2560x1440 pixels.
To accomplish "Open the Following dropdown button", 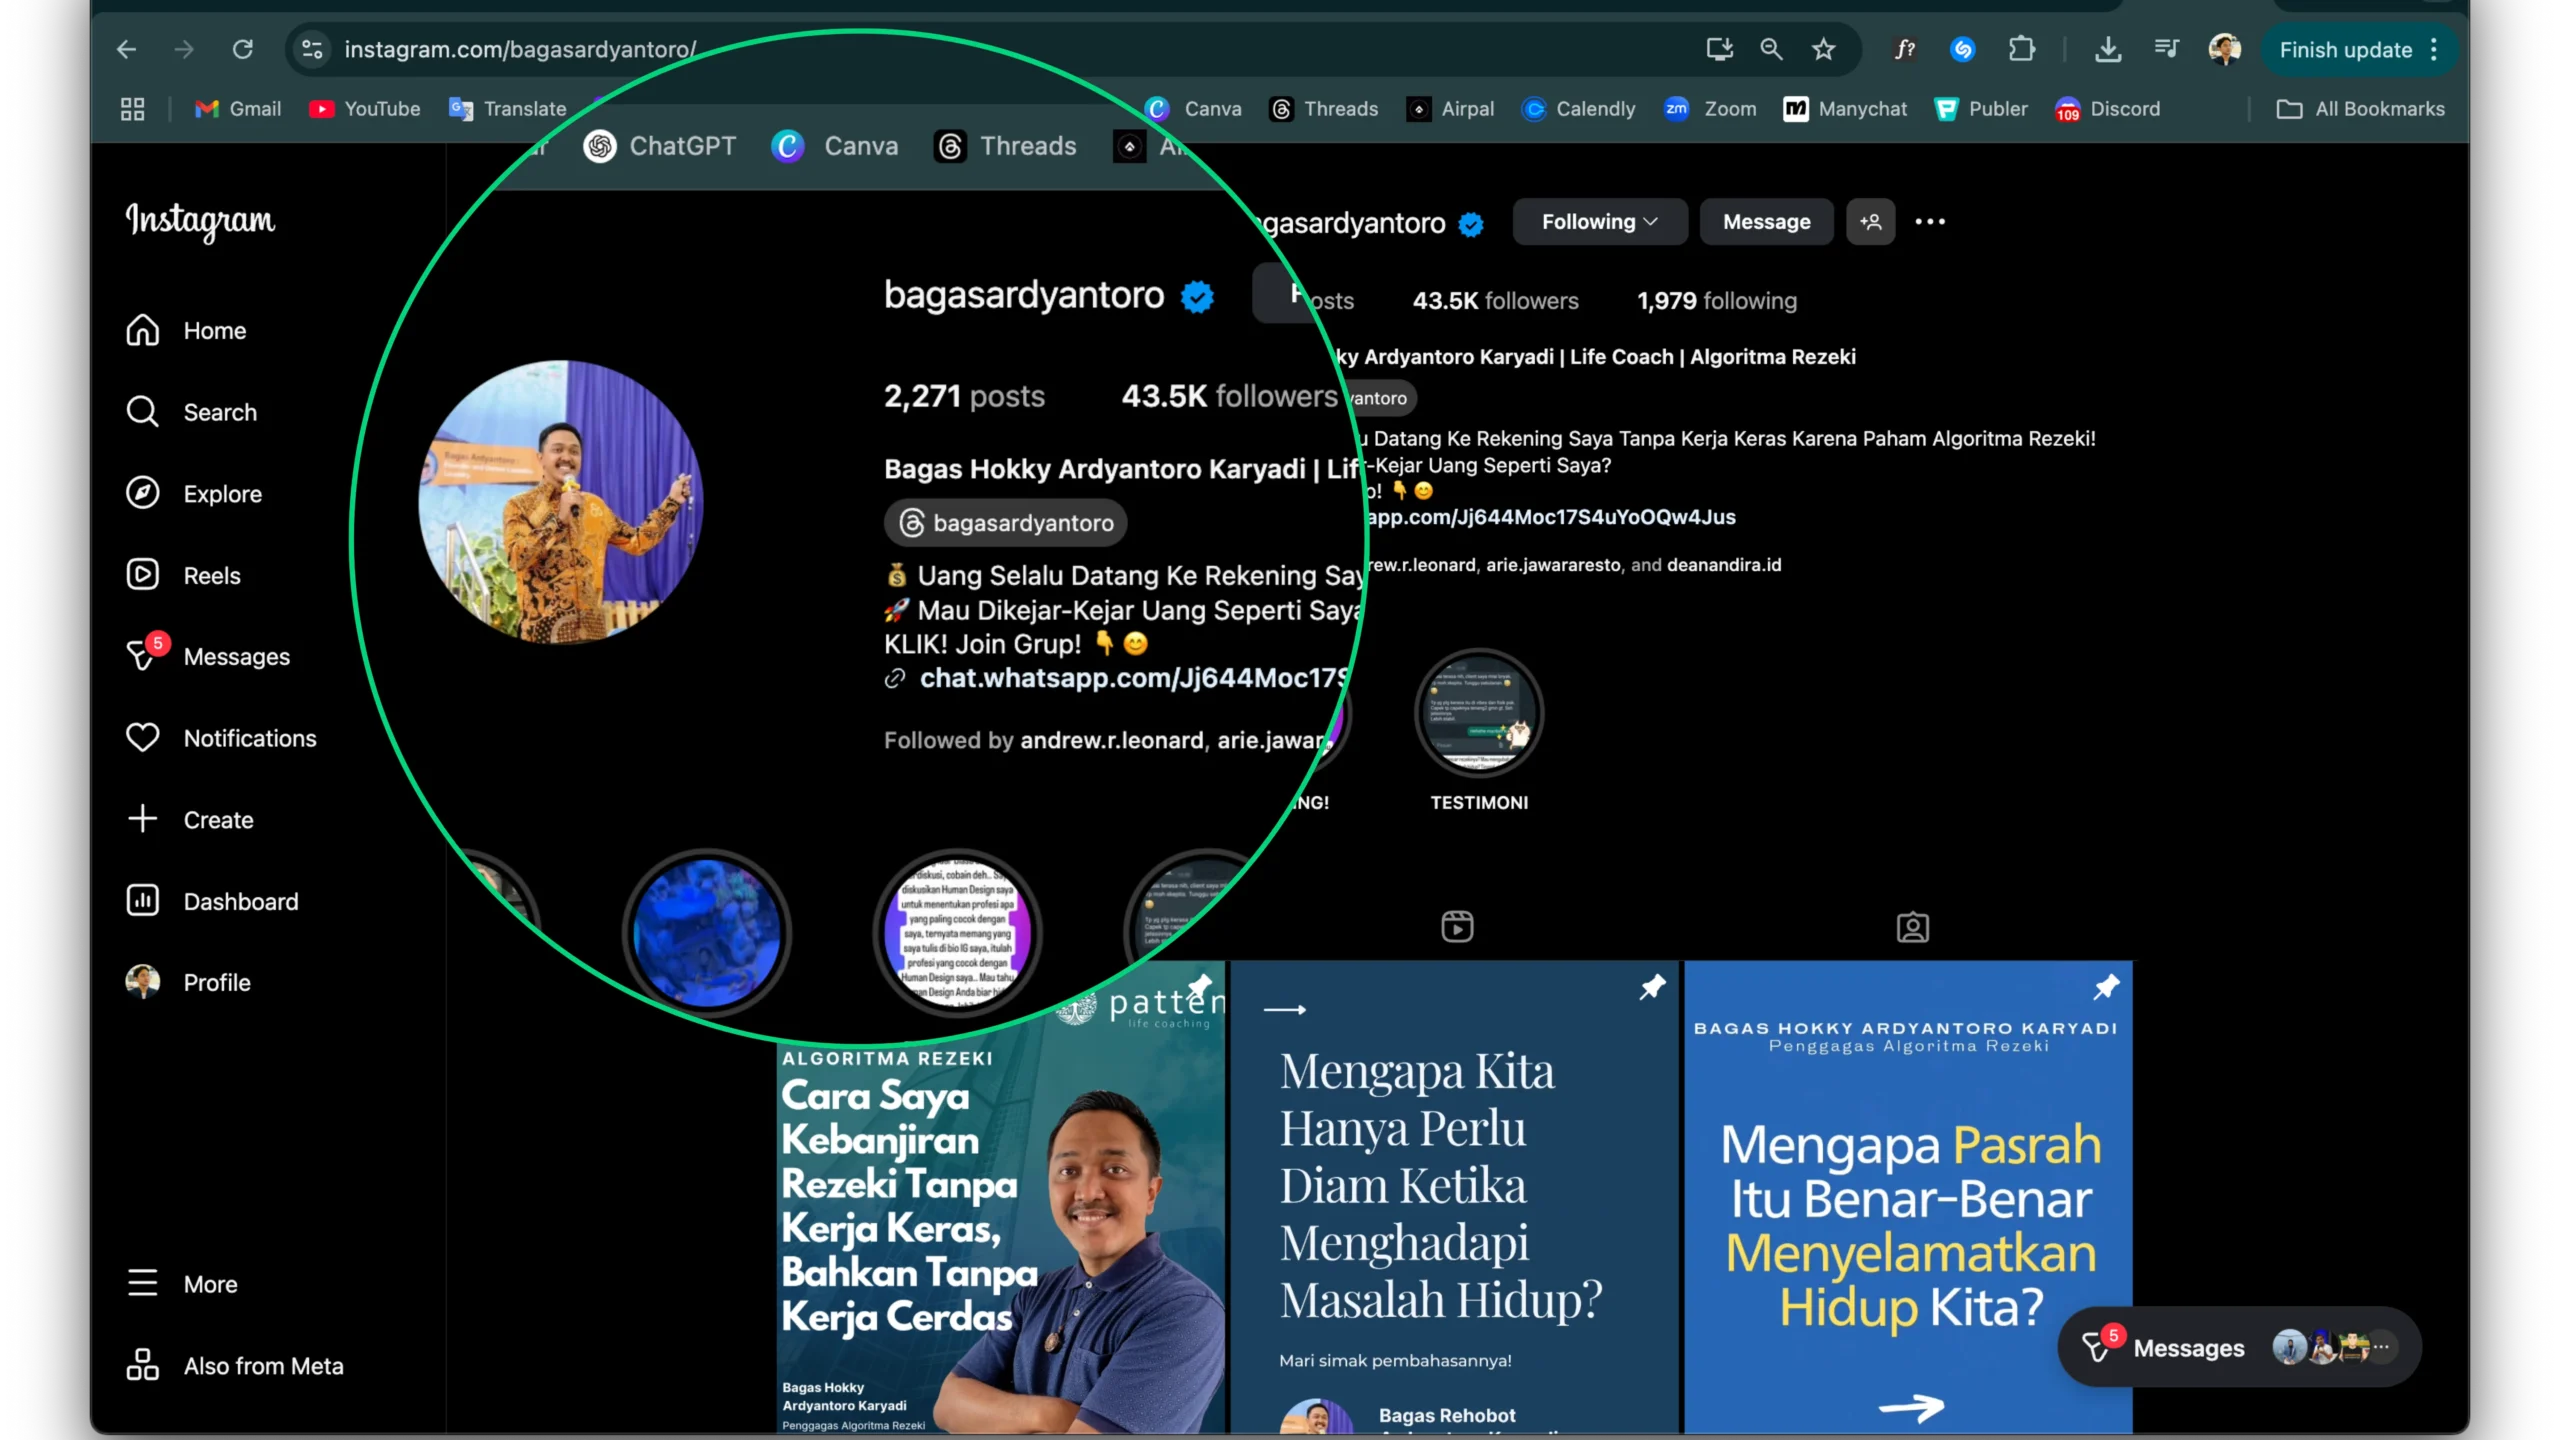I will point(1600,222).
